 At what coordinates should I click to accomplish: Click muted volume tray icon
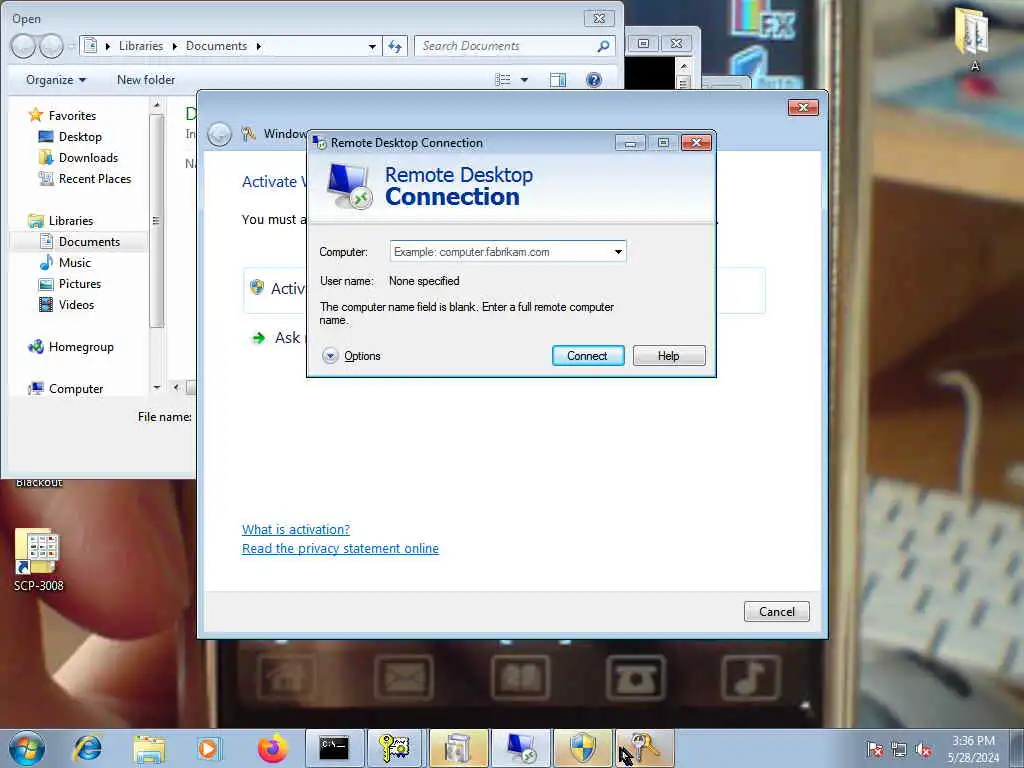(923, 749)
